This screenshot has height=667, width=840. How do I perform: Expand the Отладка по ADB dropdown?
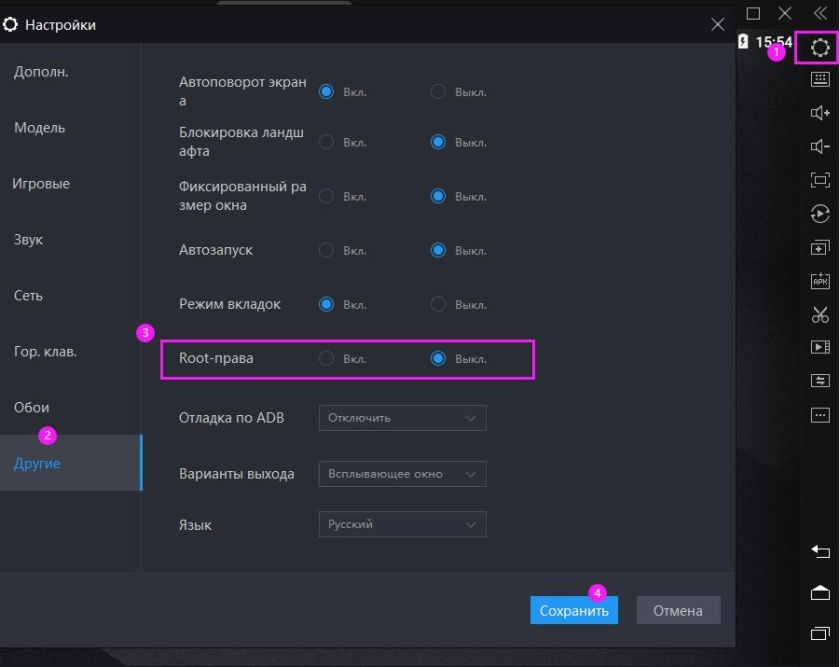[x=402, y=418]
